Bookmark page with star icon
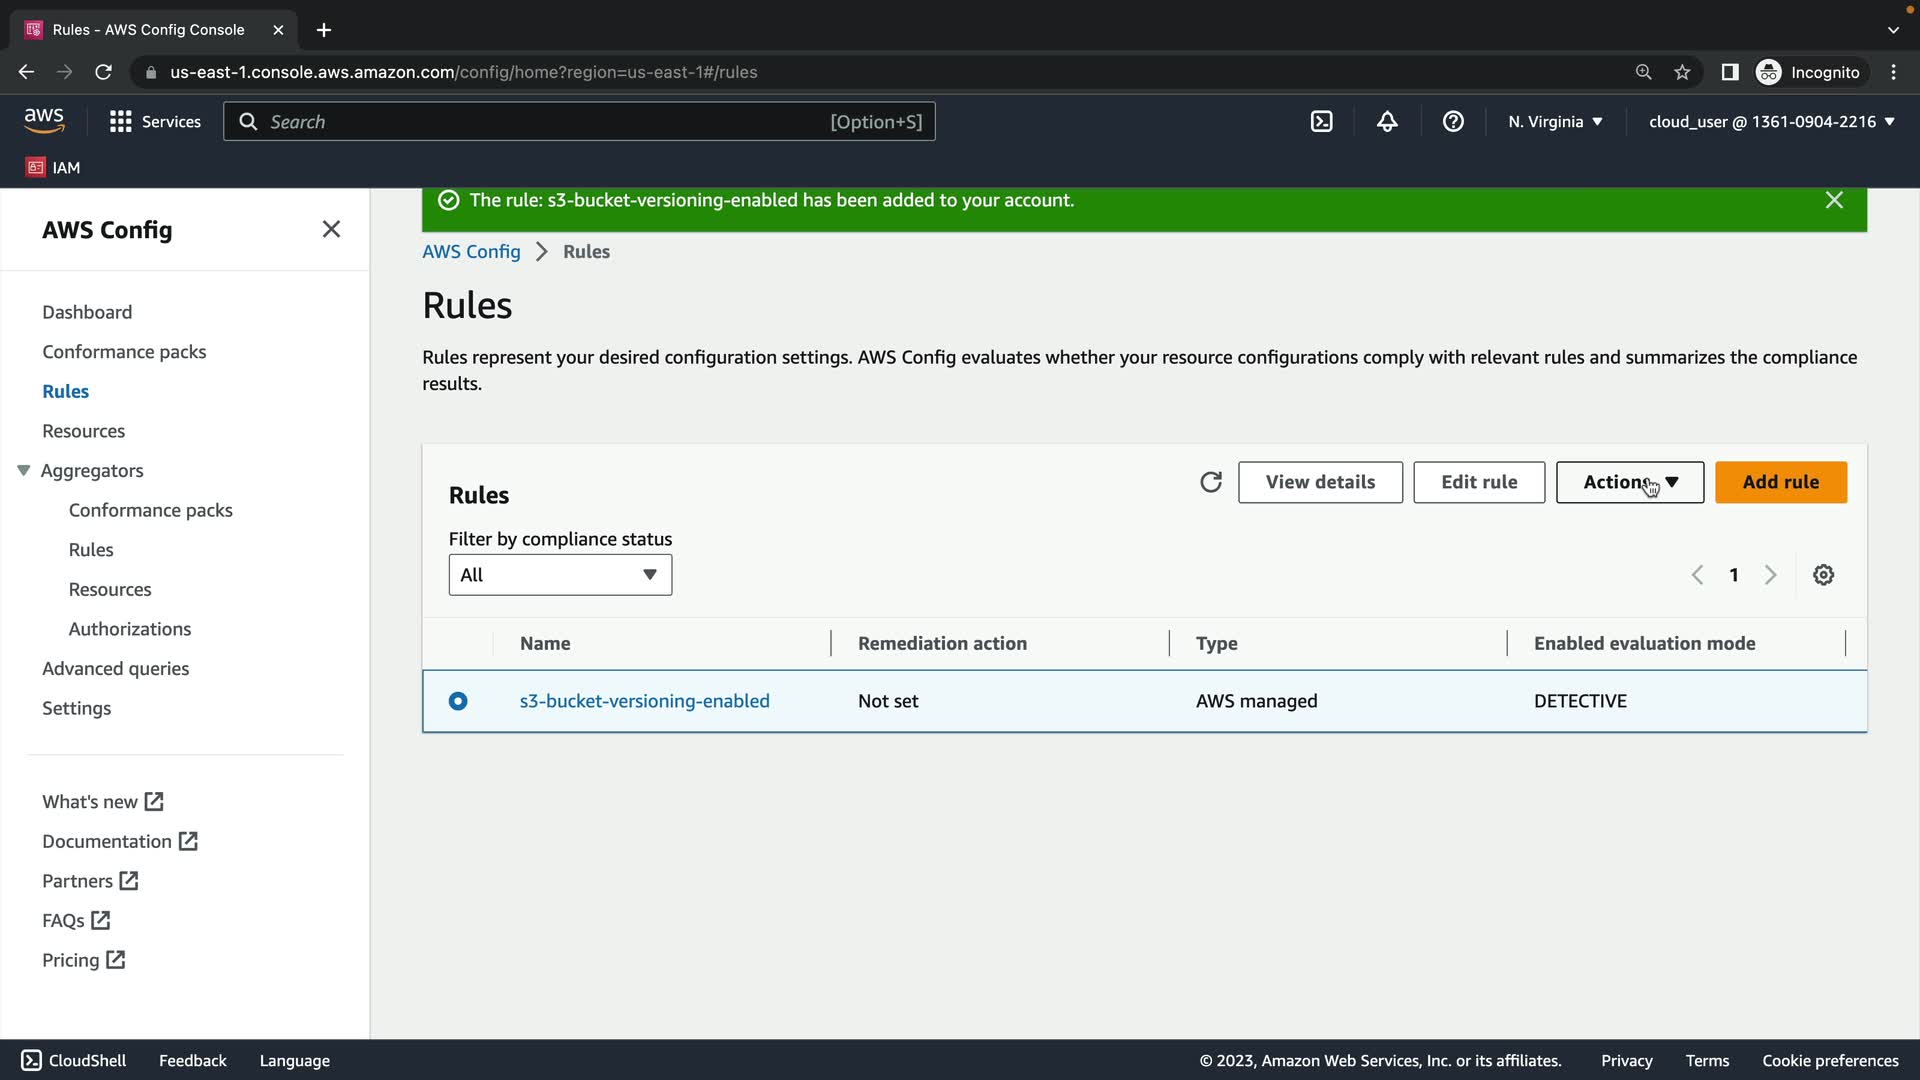The image size is (1920, 1080). click(x=1682, y=72)
